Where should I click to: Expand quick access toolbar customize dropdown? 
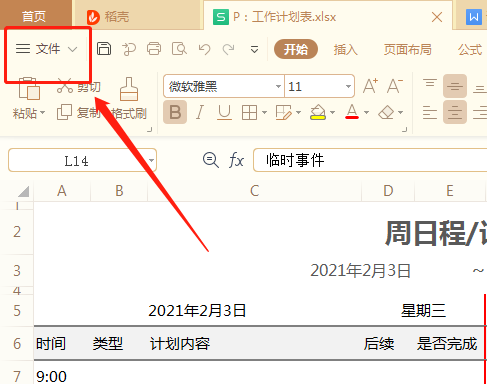pyautogui.click(x=254, y=50)
